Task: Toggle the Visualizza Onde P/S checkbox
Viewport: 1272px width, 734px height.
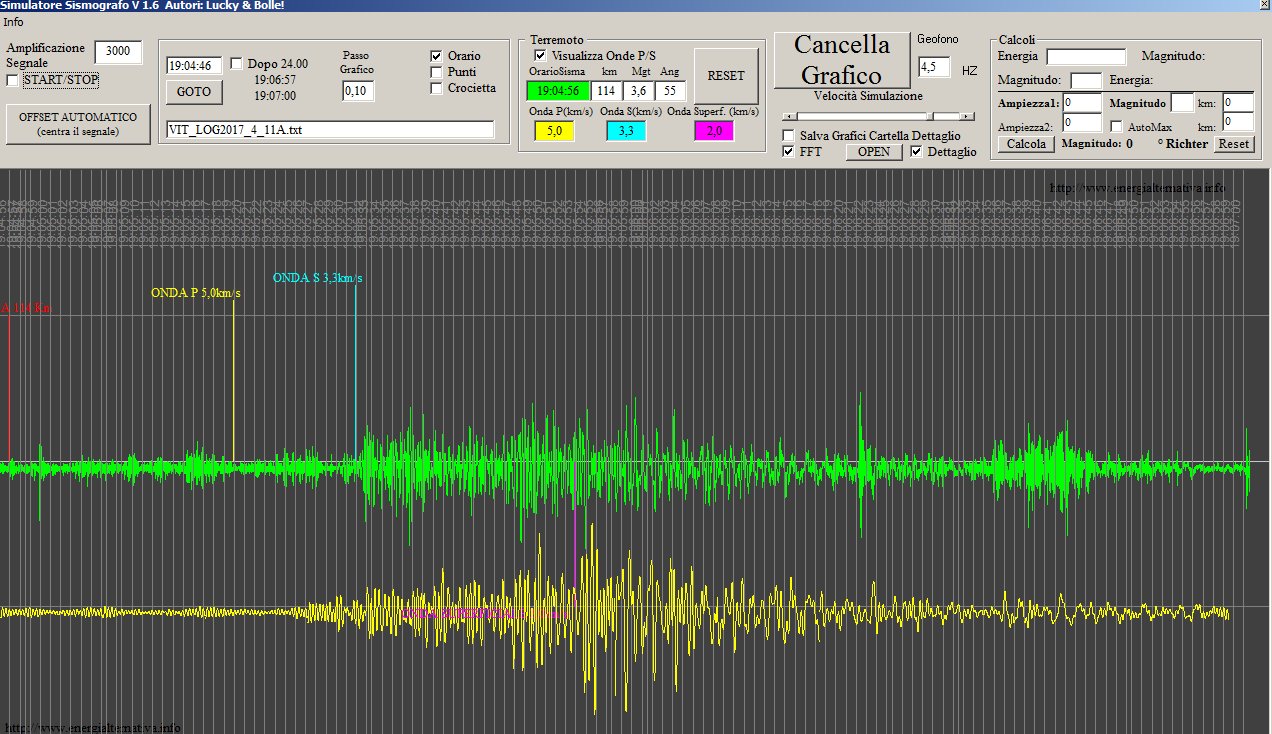Action: (541, 55)
